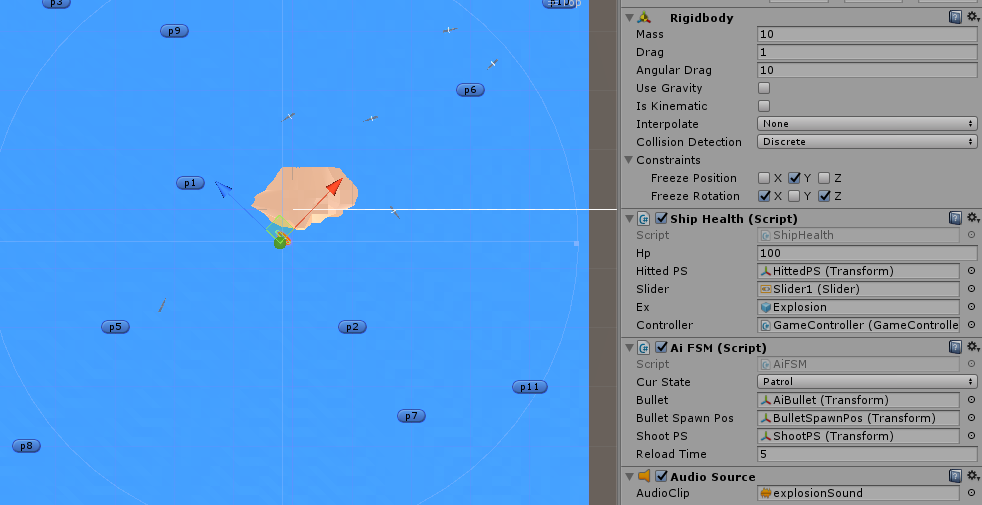
Task: Click object picker for Bullet field
Action: click(971, 400)
